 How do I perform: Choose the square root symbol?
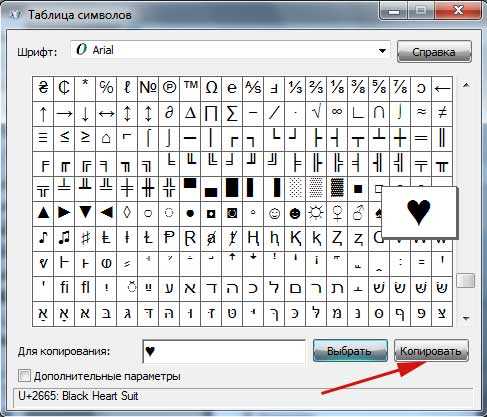316,114
